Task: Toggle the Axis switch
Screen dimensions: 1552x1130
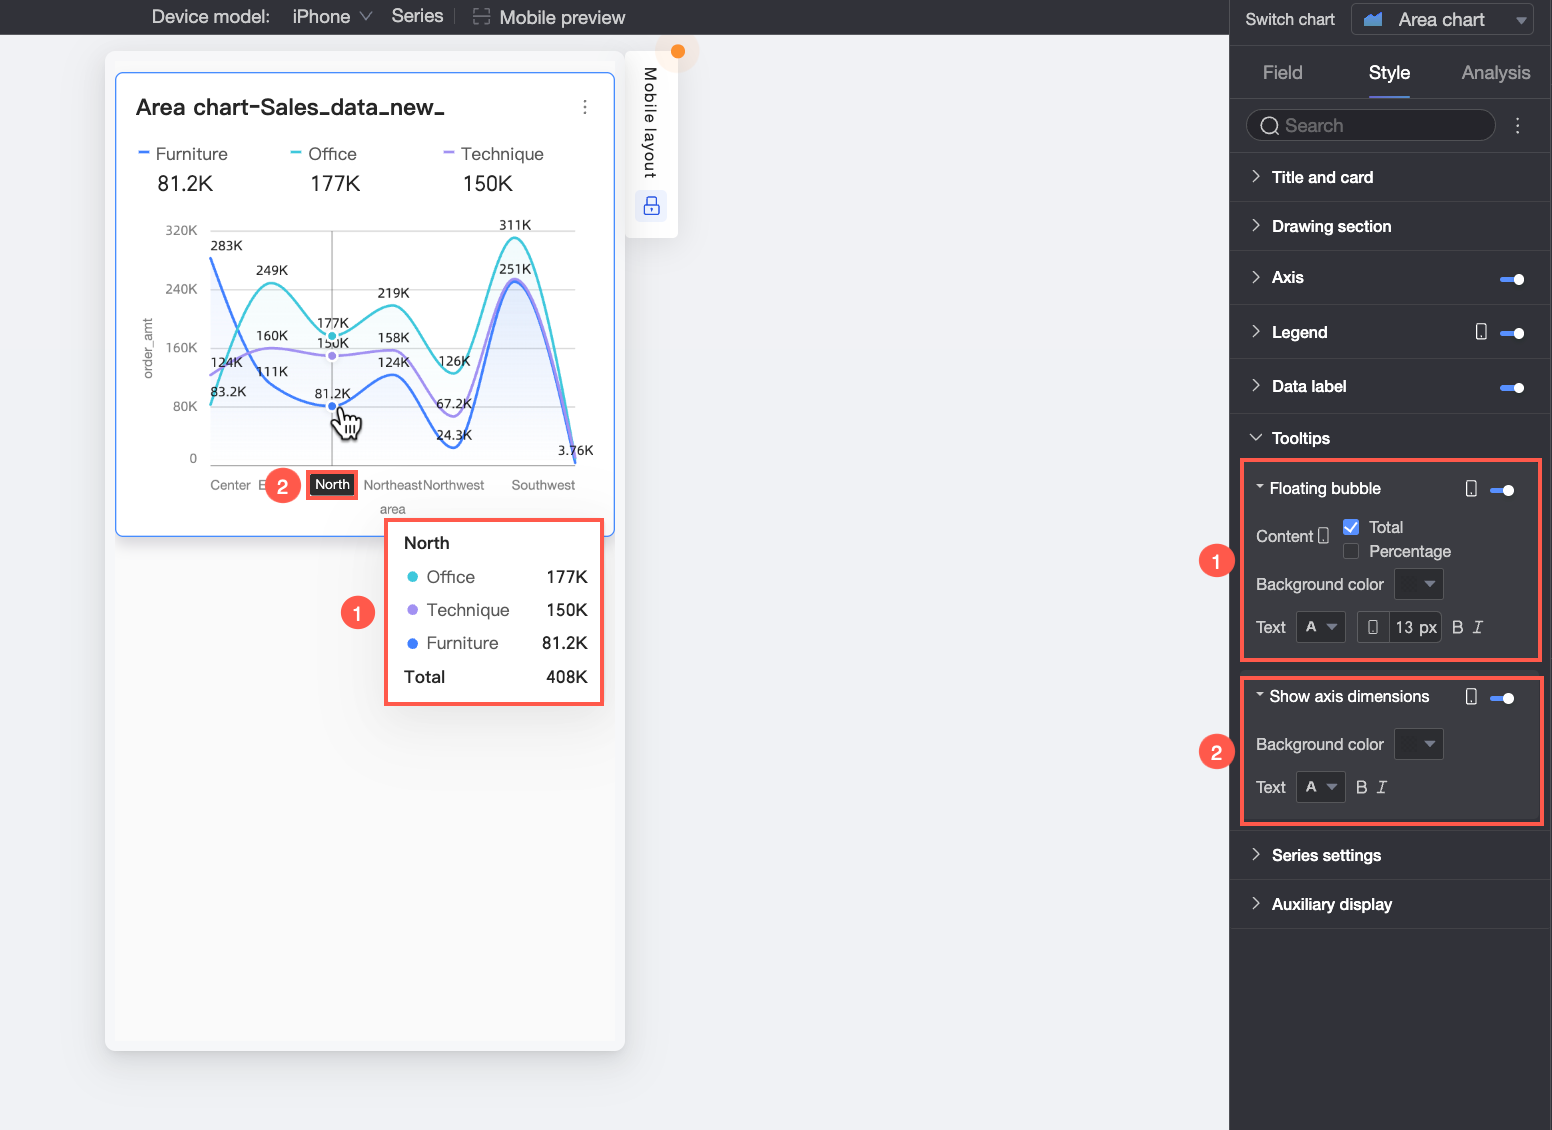Action: pyautogui.click(x=1512, y=279)
